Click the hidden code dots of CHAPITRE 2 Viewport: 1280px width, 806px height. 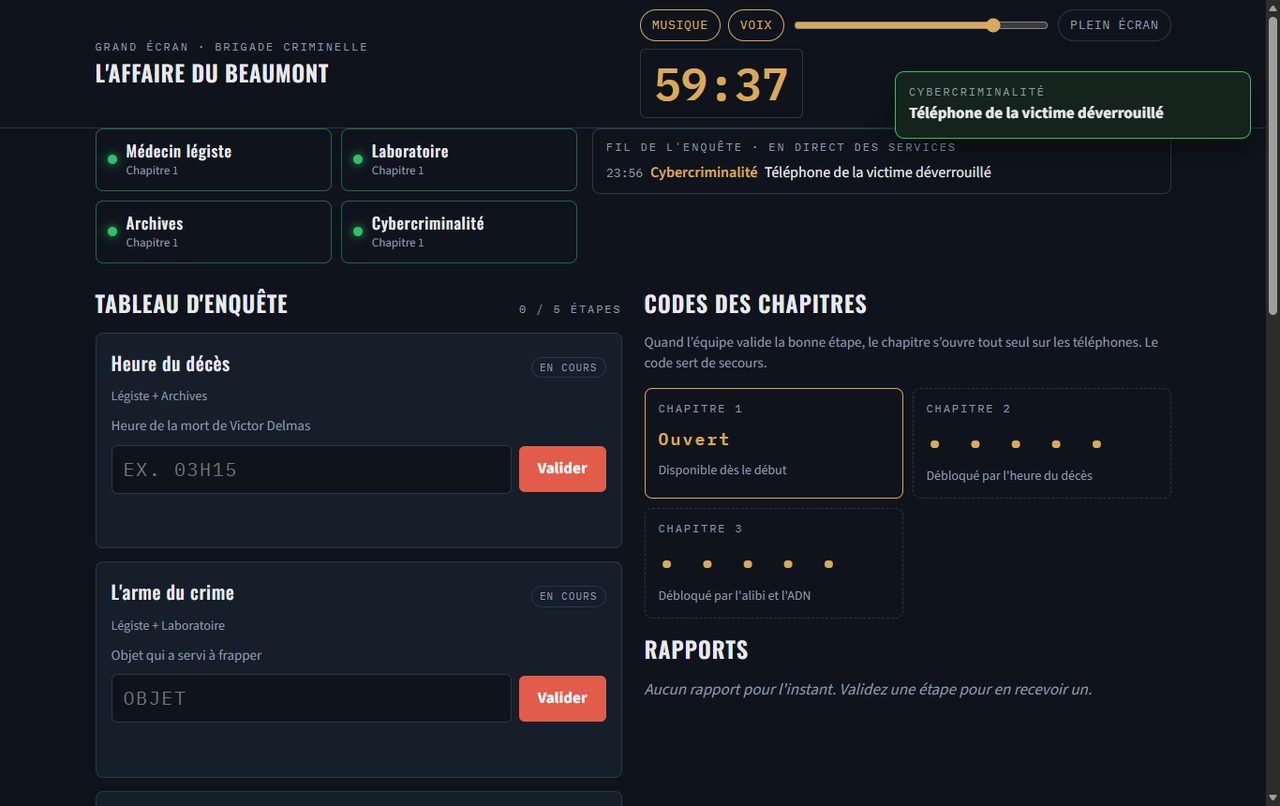[1015, 444]
